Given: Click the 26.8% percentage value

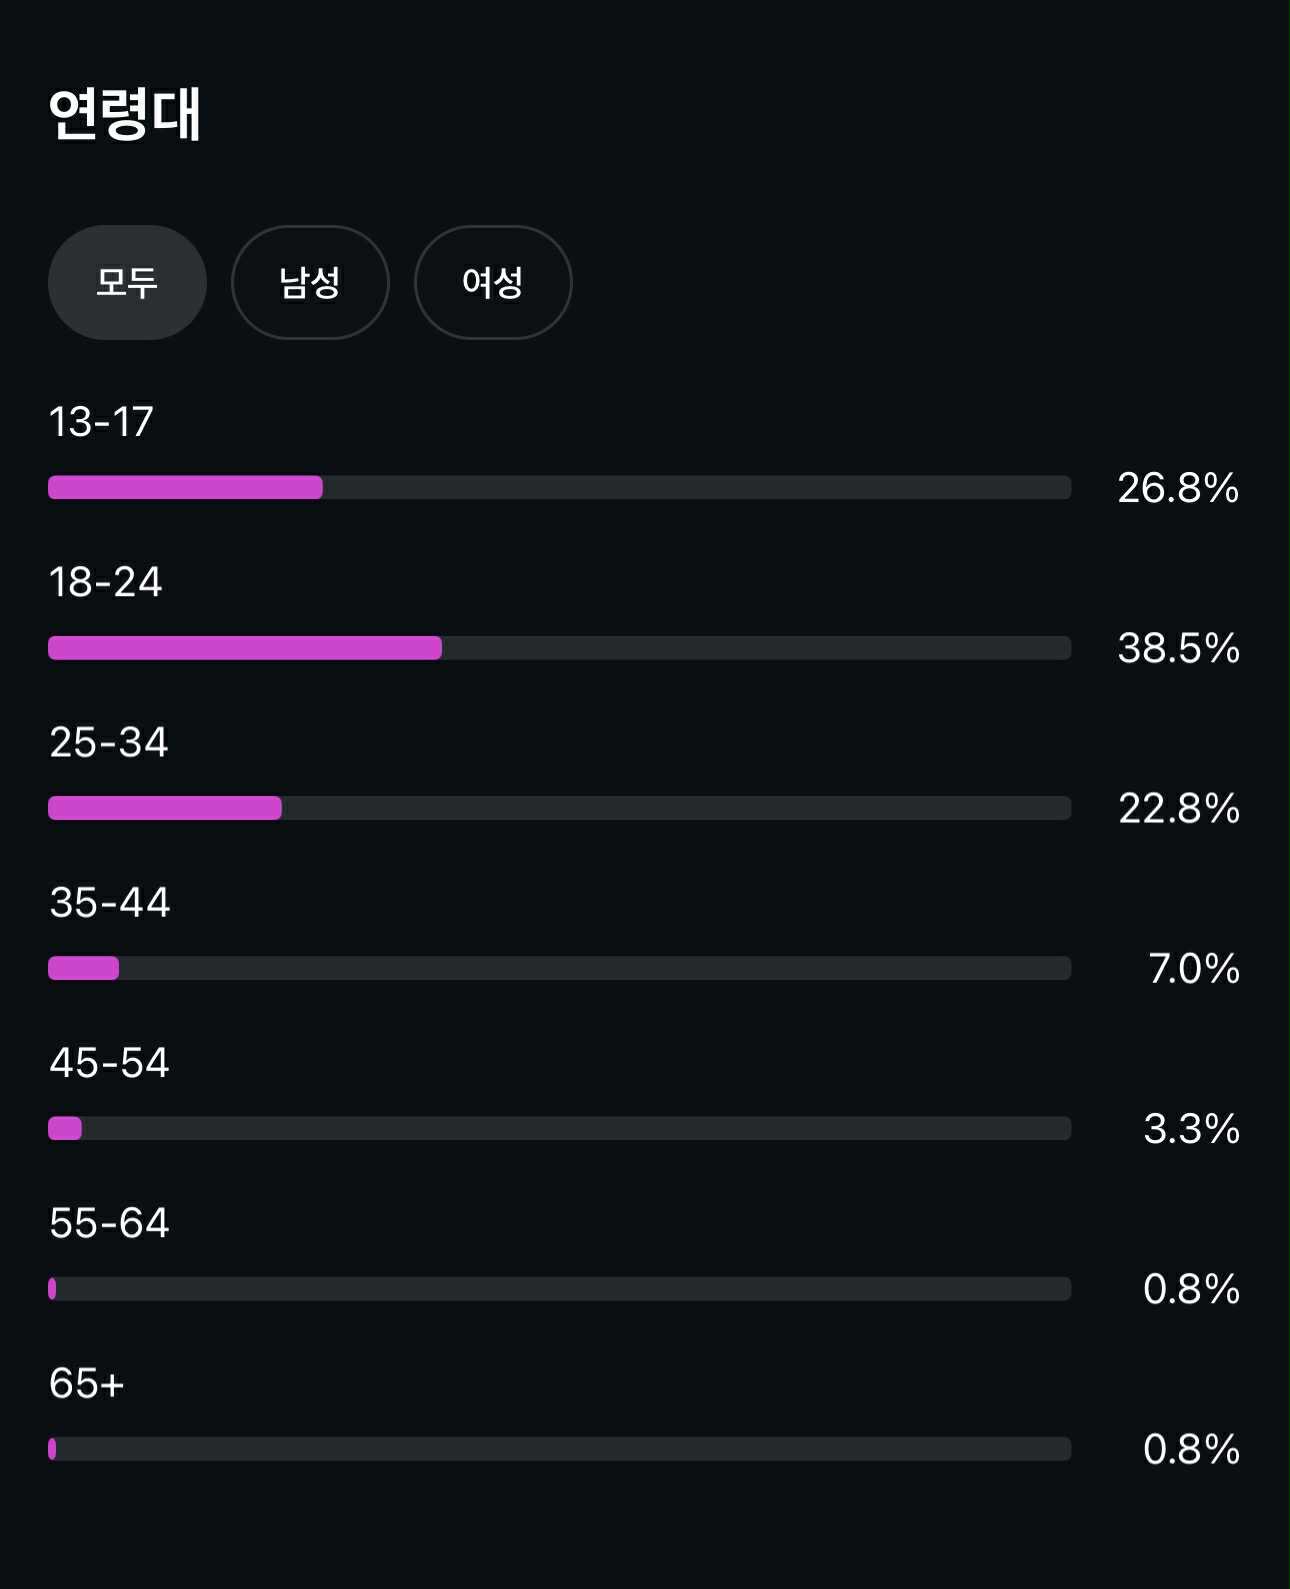Looking at the screenshot, I should pos(1178,488).
